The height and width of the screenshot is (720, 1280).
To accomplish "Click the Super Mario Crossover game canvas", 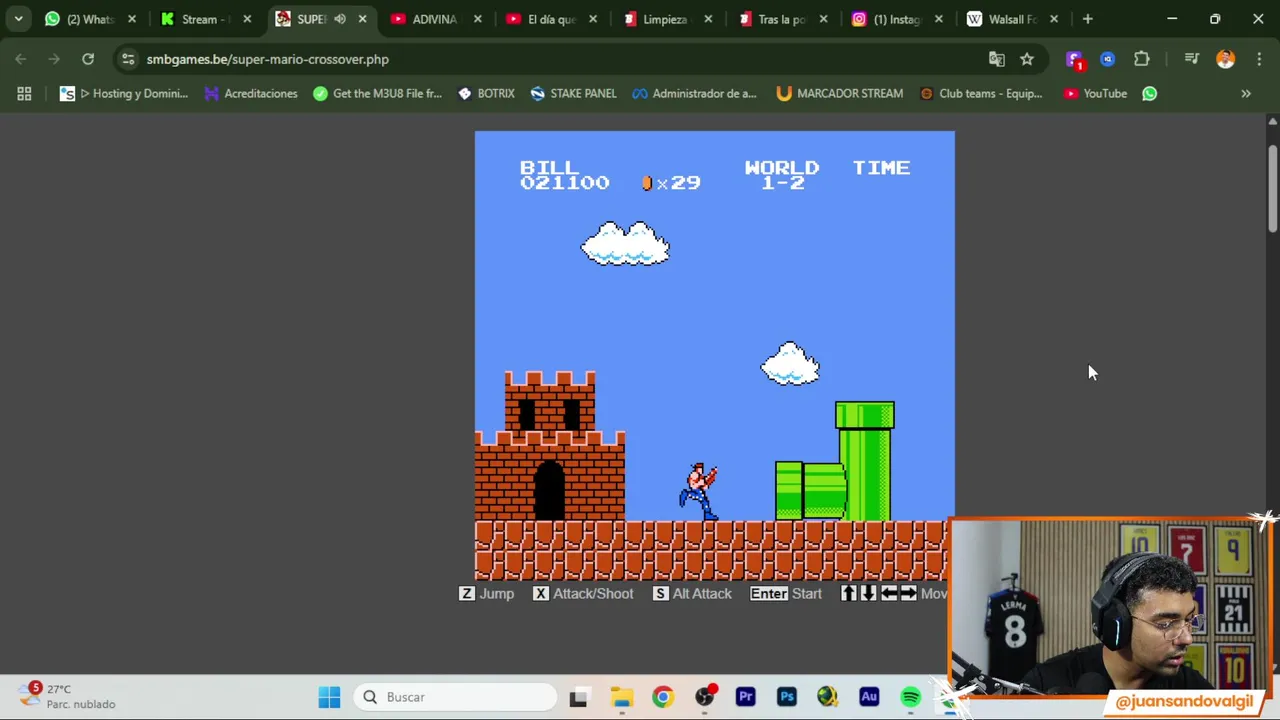I will coord(714,355).
